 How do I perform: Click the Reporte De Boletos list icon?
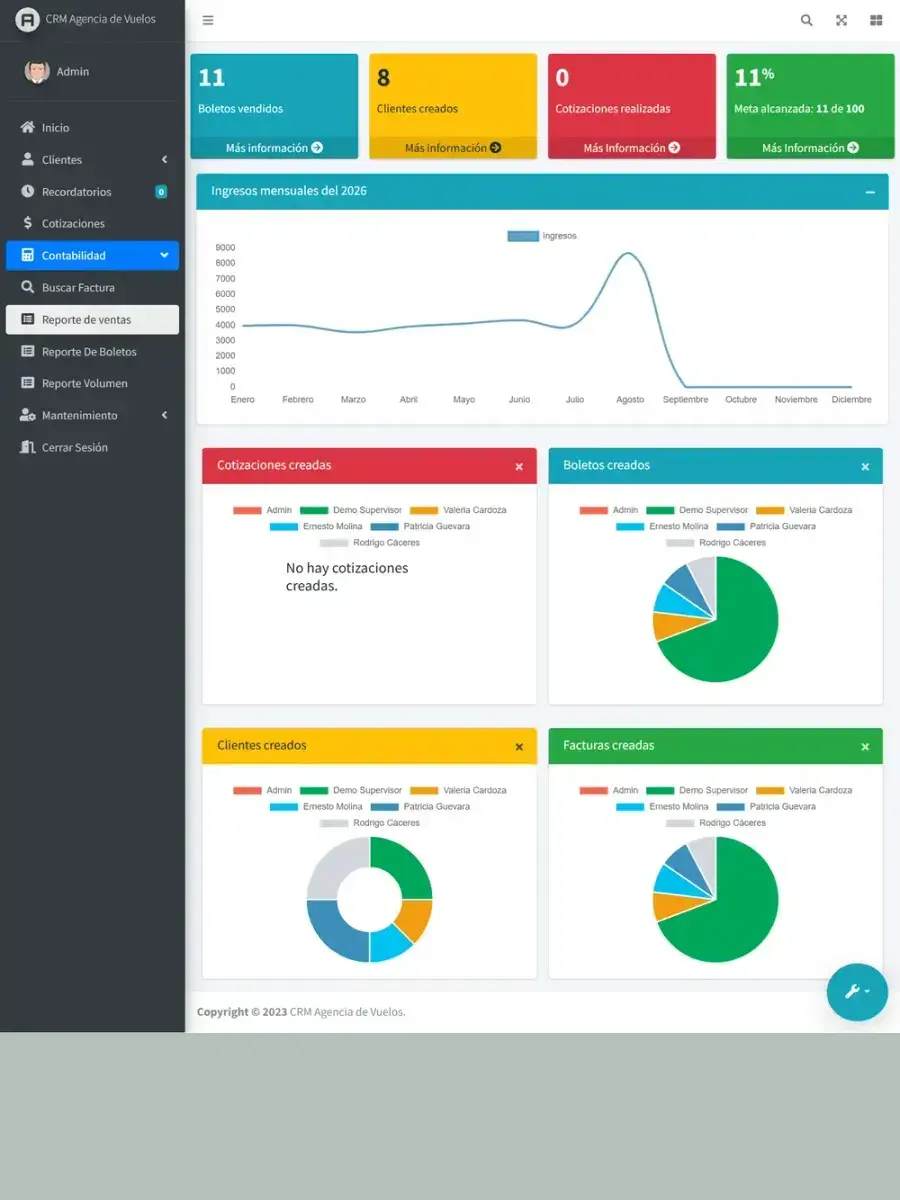[x=28, y=351]
